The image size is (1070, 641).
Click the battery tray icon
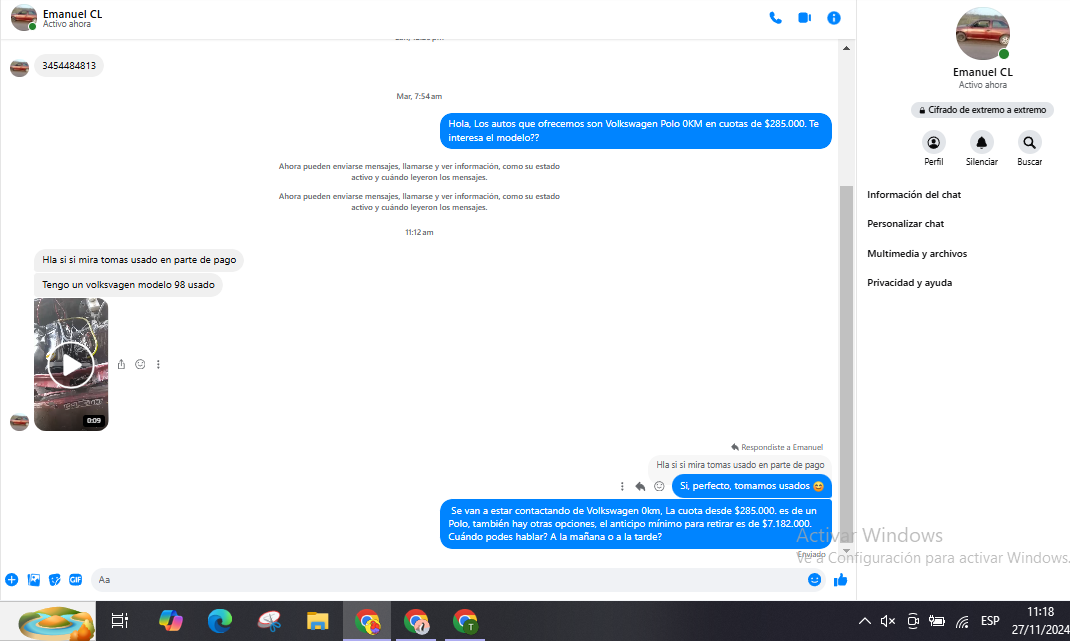[x=937, y=621]
